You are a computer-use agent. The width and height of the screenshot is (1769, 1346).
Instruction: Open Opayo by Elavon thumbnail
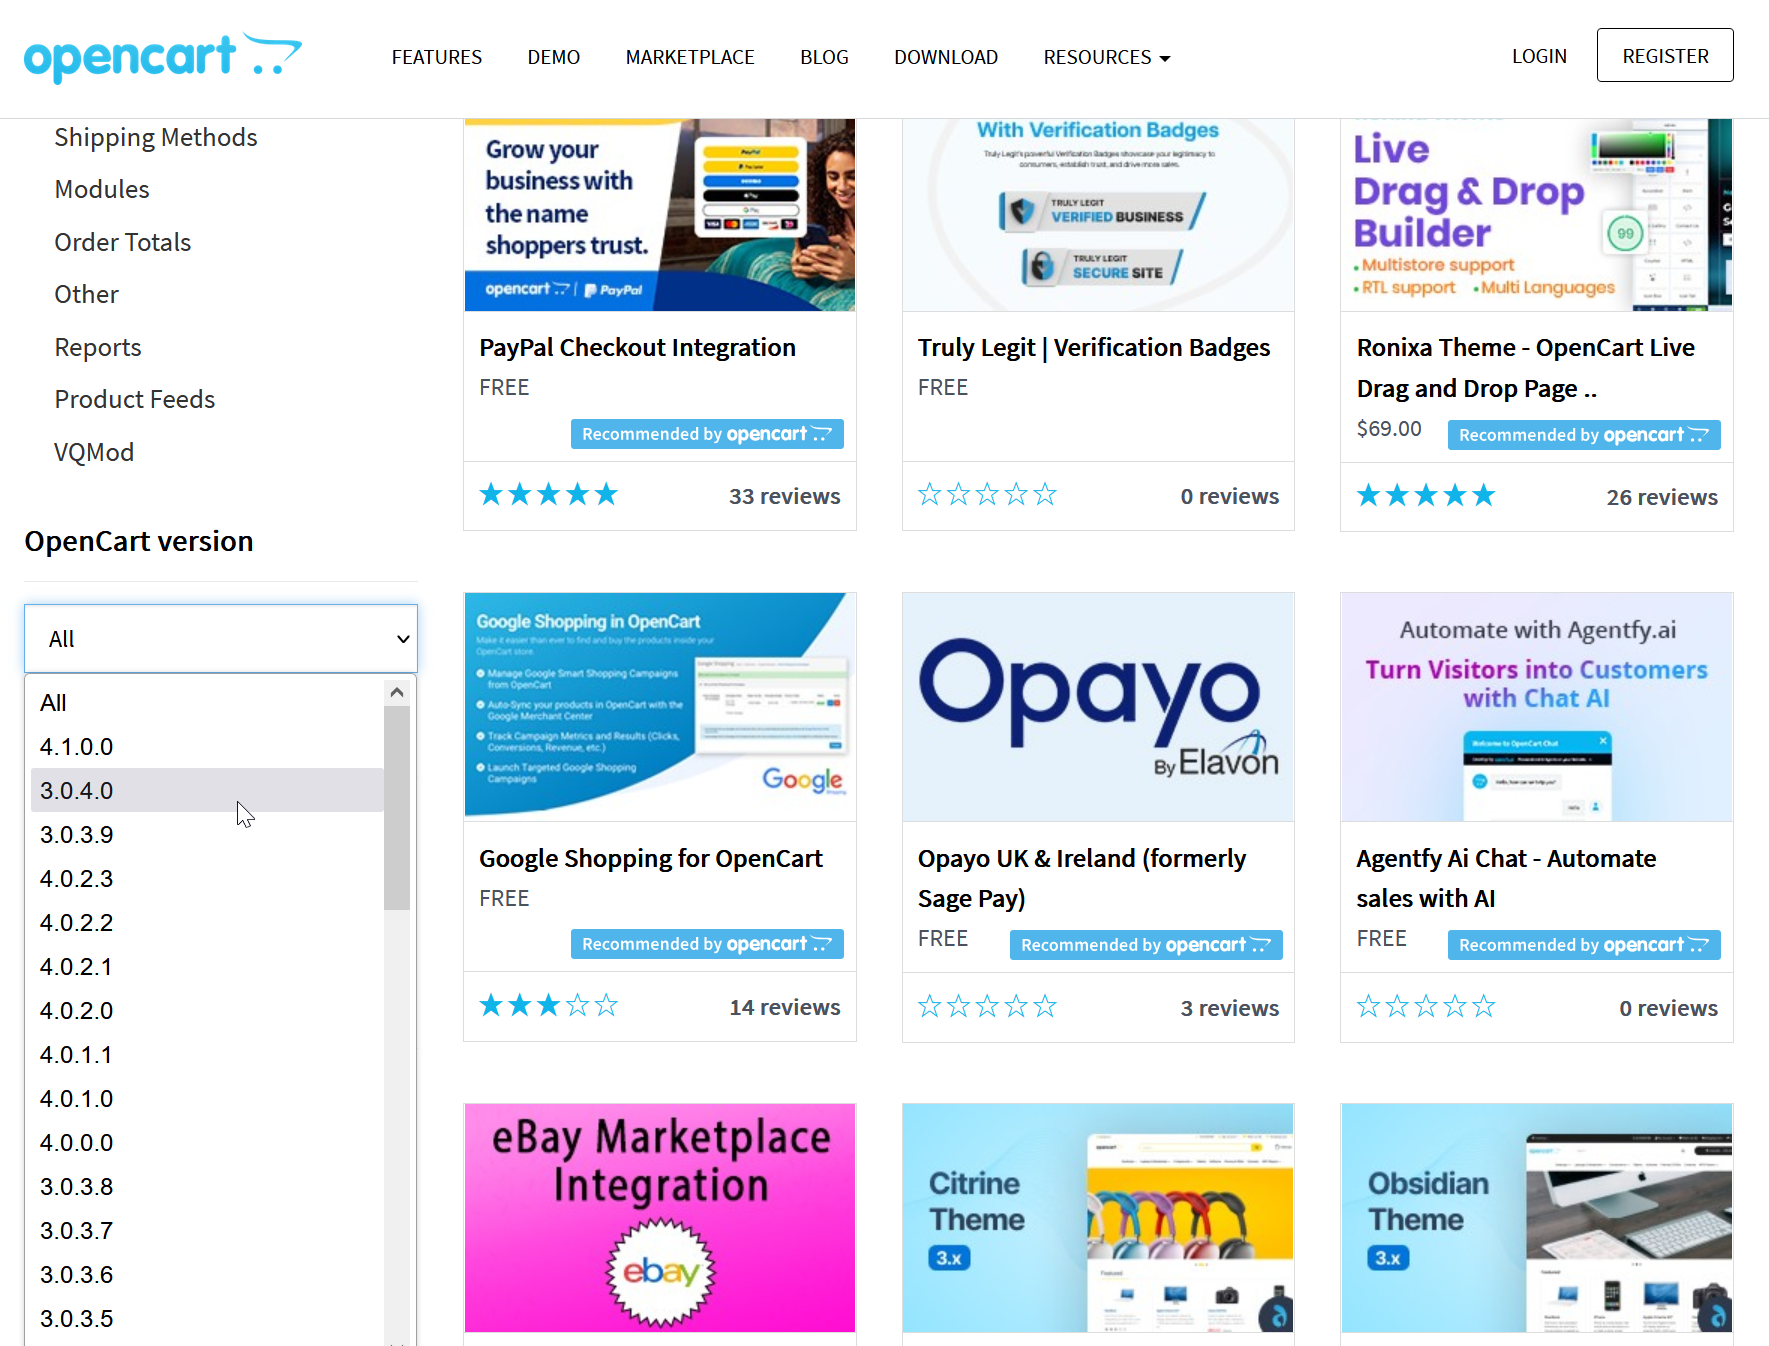pyautogui.click(x=1098, y=707)
